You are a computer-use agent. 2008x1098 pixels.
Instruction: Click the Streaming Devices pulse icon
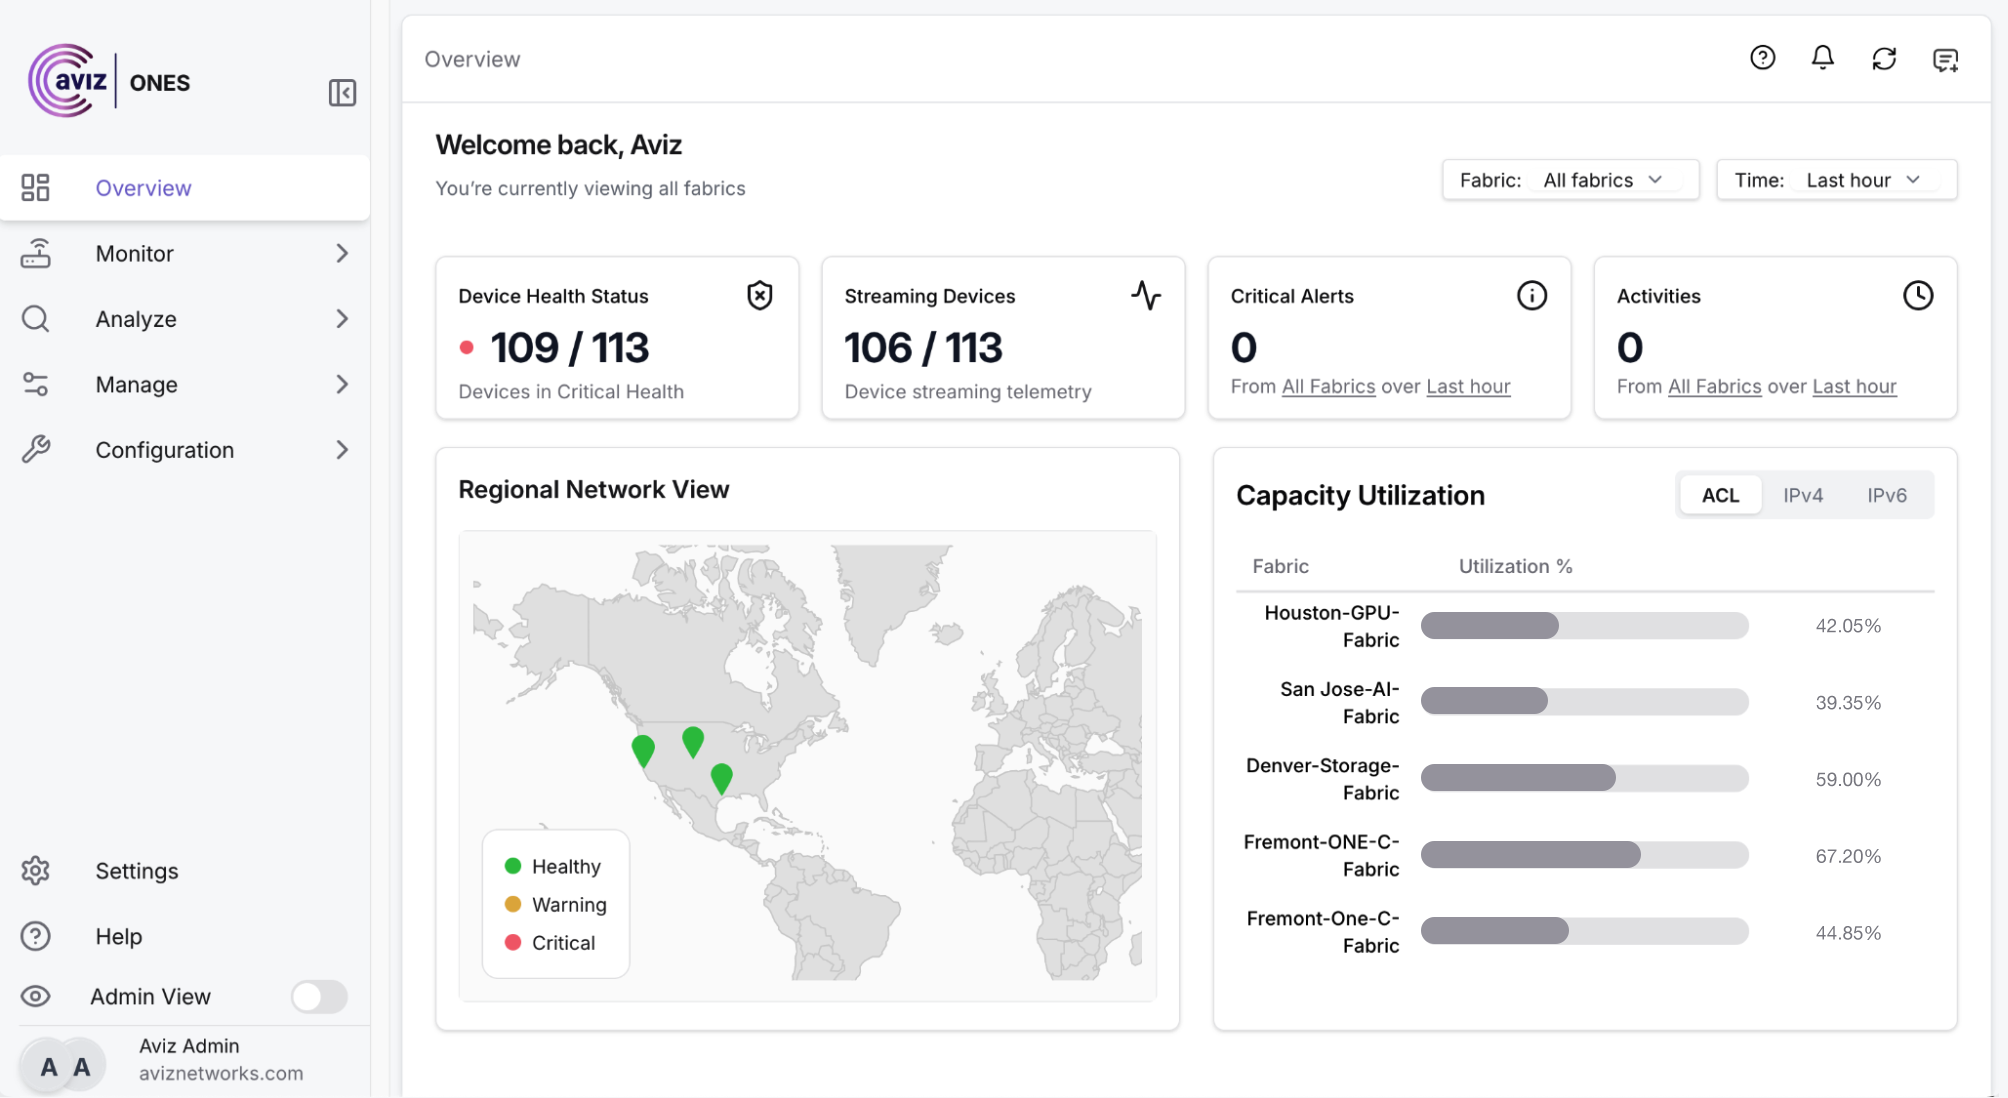point(1146,295)
